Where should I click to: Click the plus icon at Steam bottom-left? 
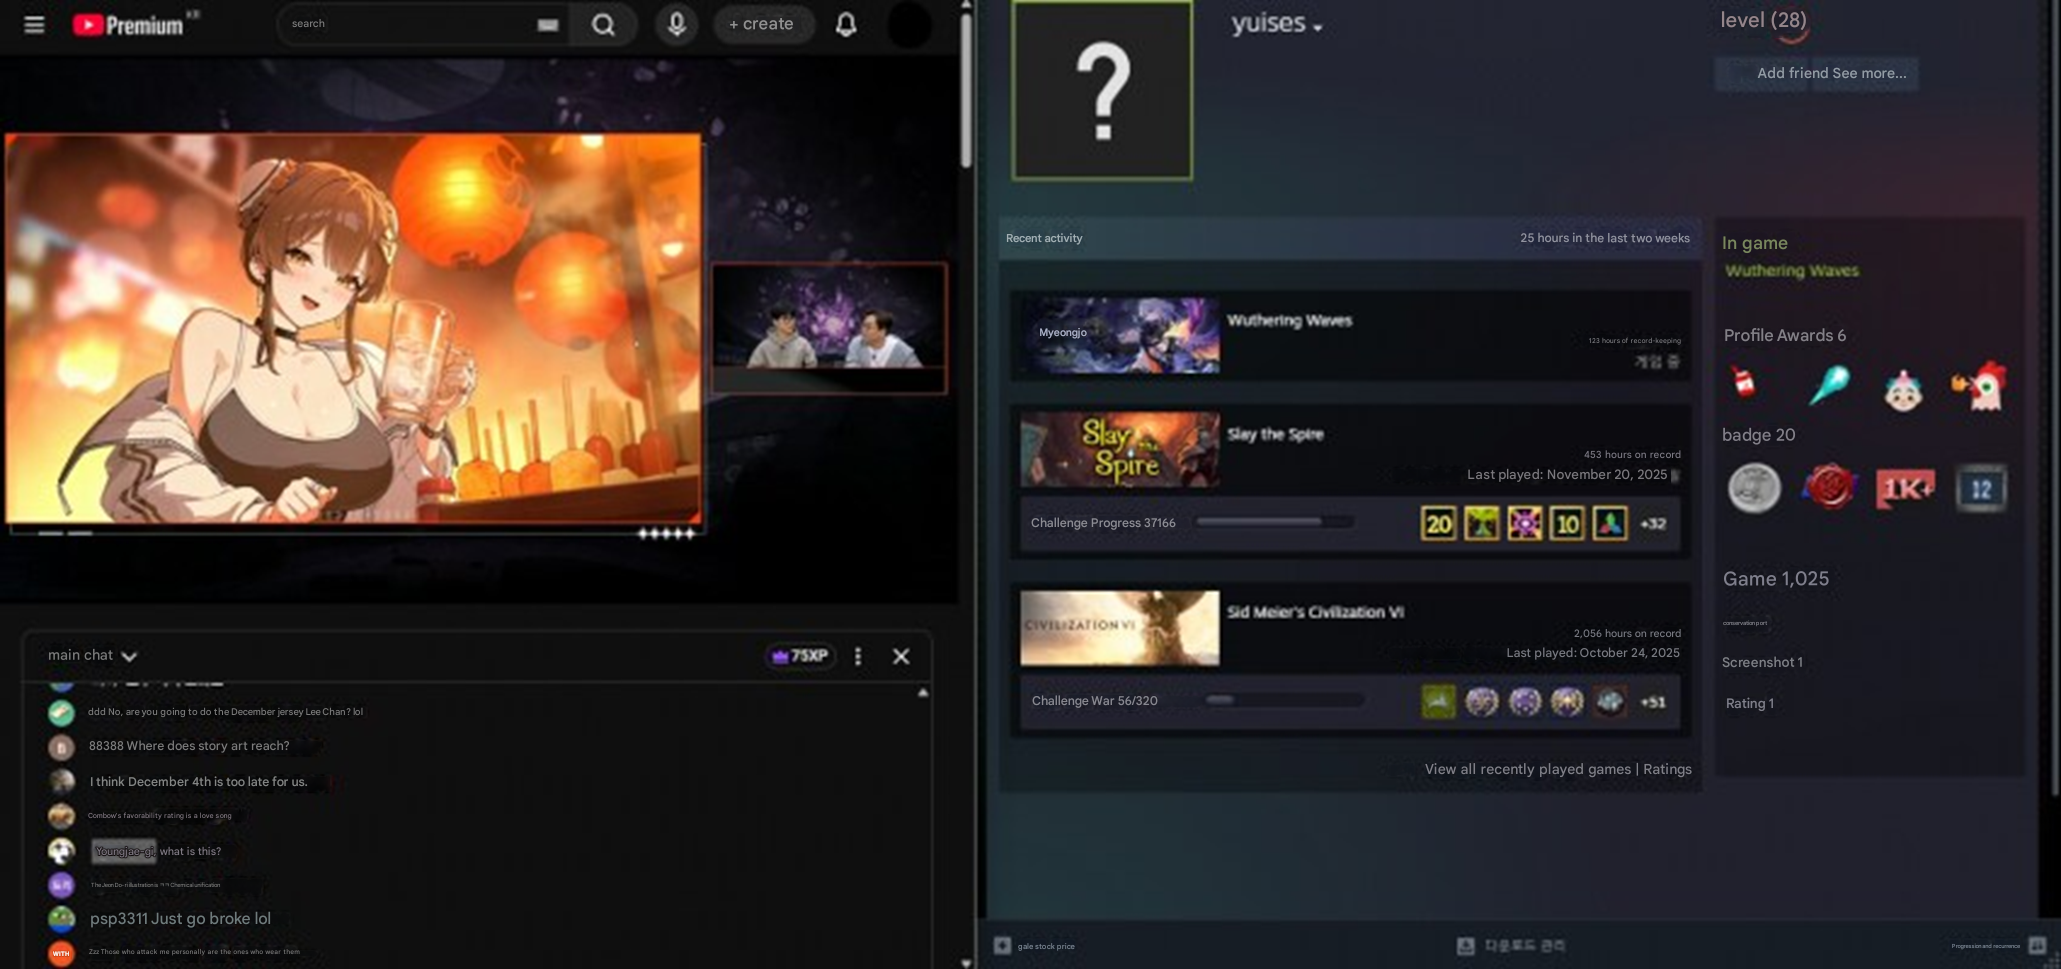1002,945
